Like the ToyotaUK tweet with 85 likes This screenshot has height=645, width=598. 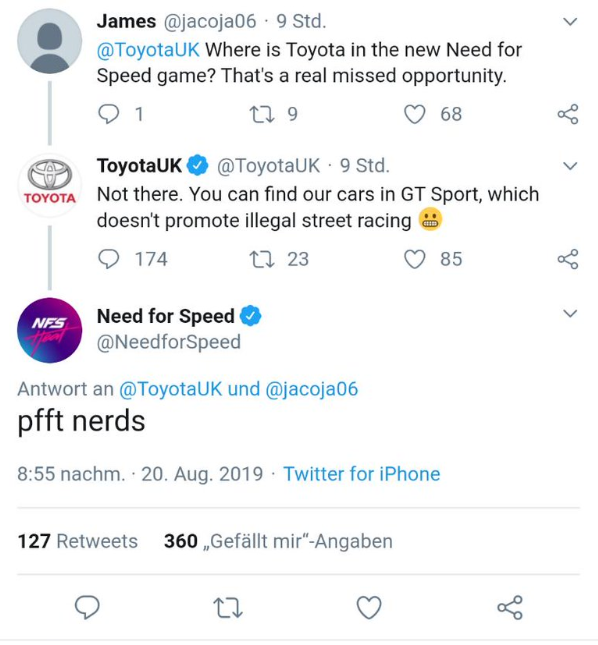click(414, 259)
